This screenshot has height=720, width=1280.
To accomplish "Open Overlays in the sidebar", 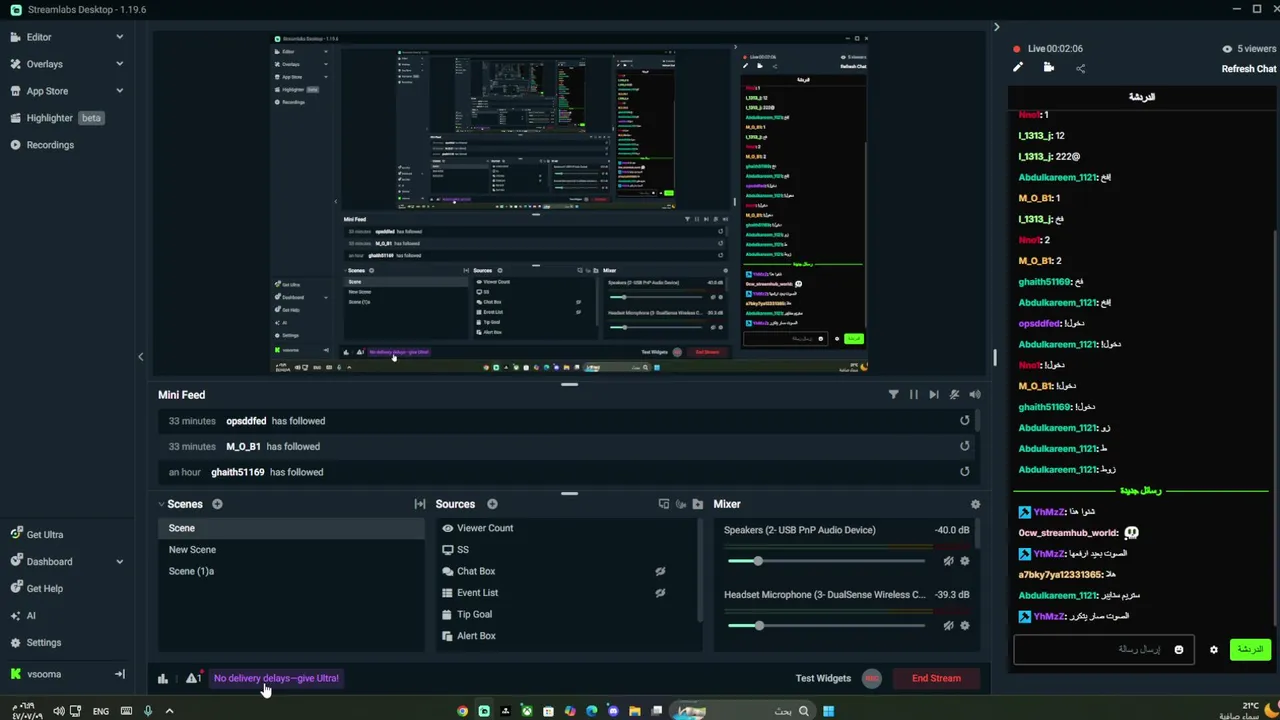I will (44, 64).
